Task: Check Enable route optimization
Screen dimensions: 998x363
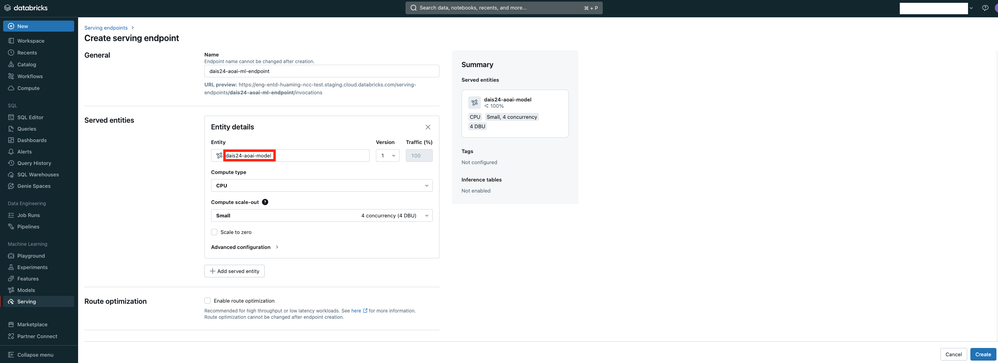Action: coord(207,301)
